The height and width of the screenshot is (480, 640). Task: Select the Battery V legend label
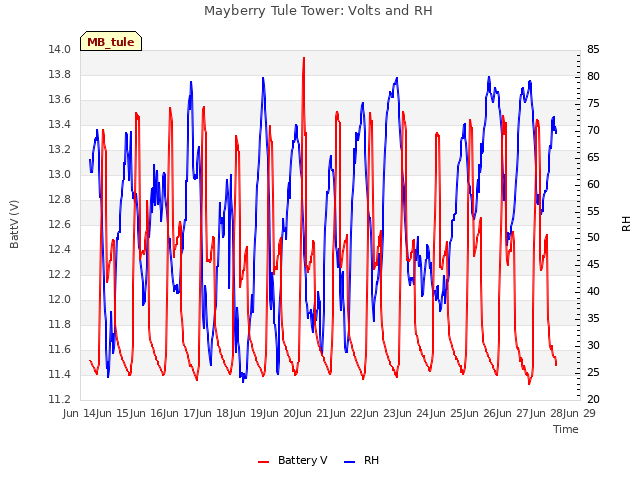[302, 460]
